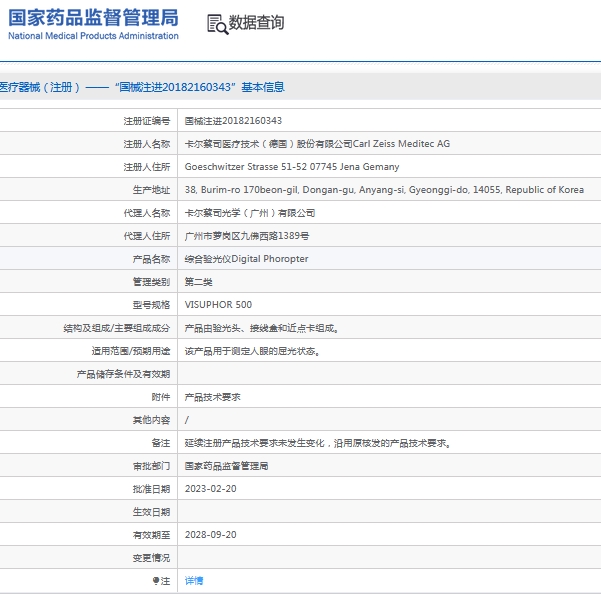The height and width of the screenshot is (597, 601).
Task: Click the 广州市萝岗区九佛西路1389号 value
Action: tap(247, 236)
